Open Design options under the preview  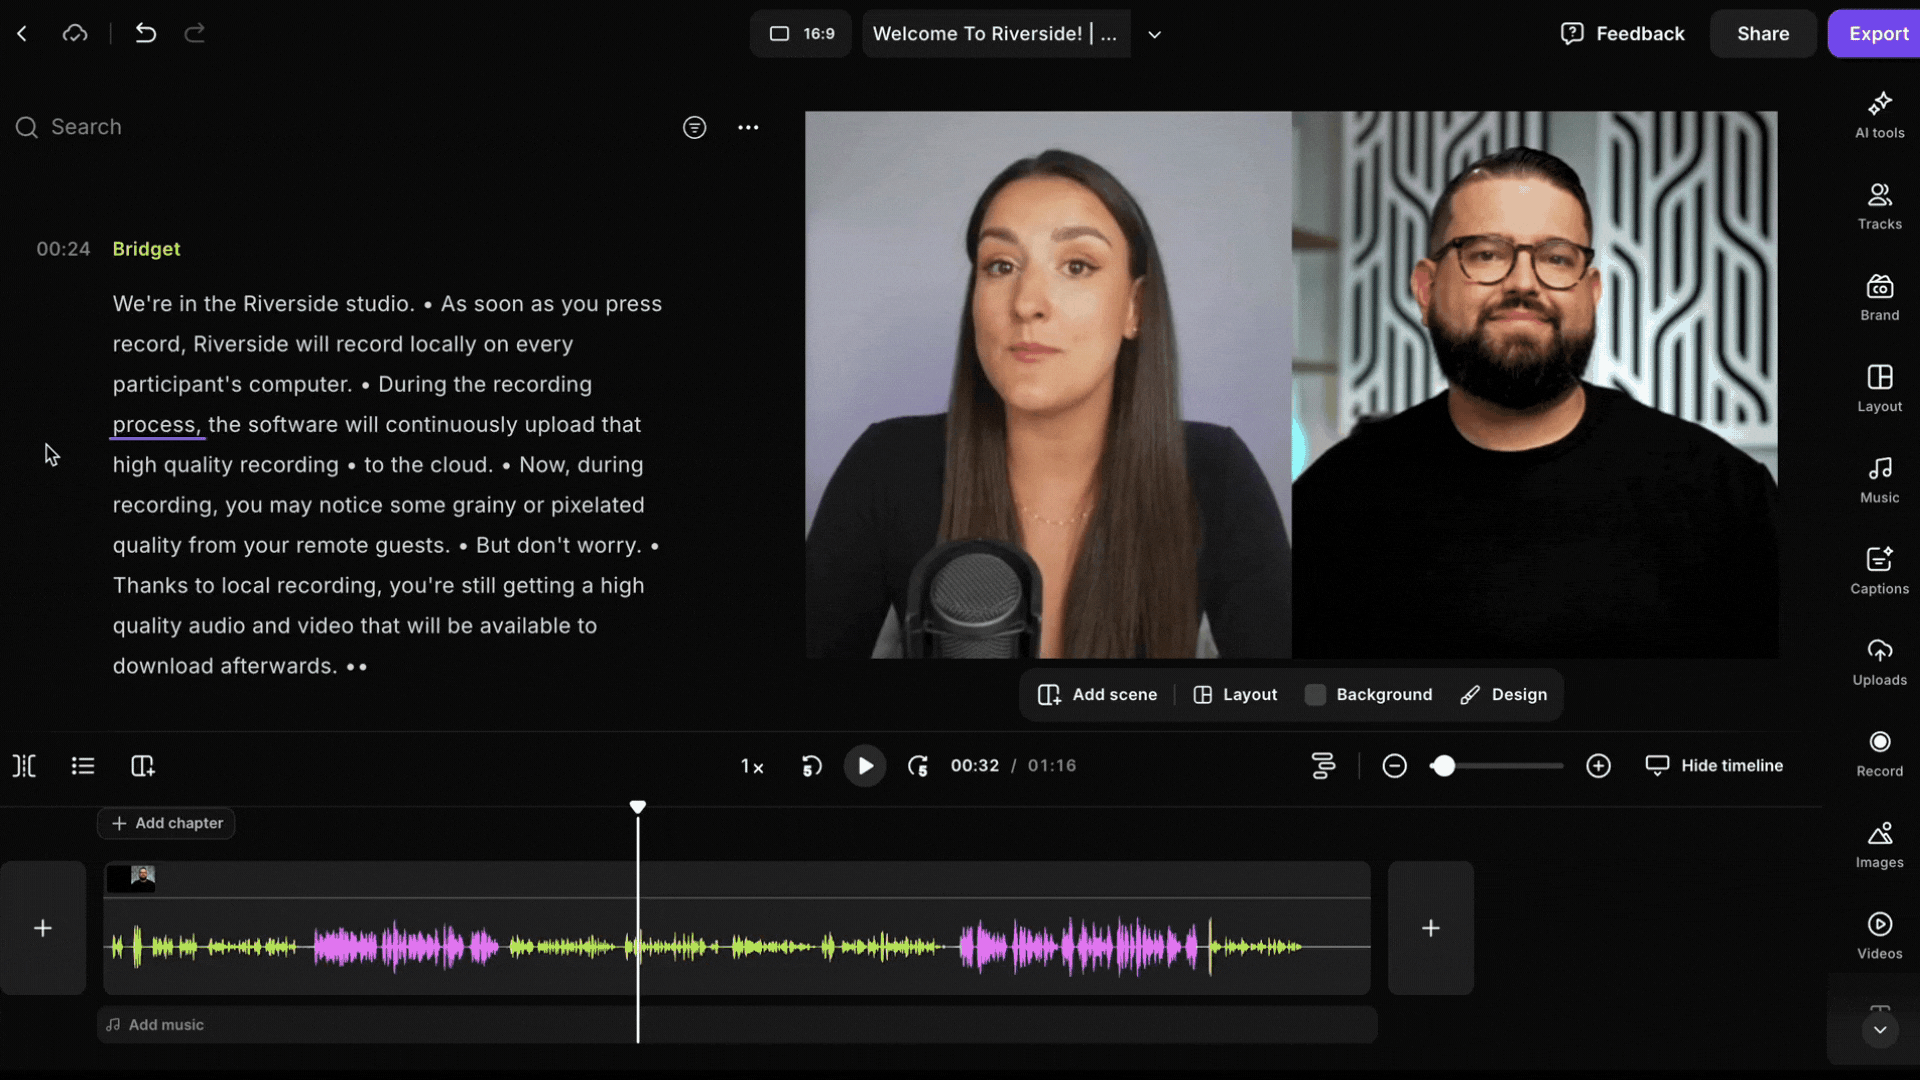coord(1504,695)
